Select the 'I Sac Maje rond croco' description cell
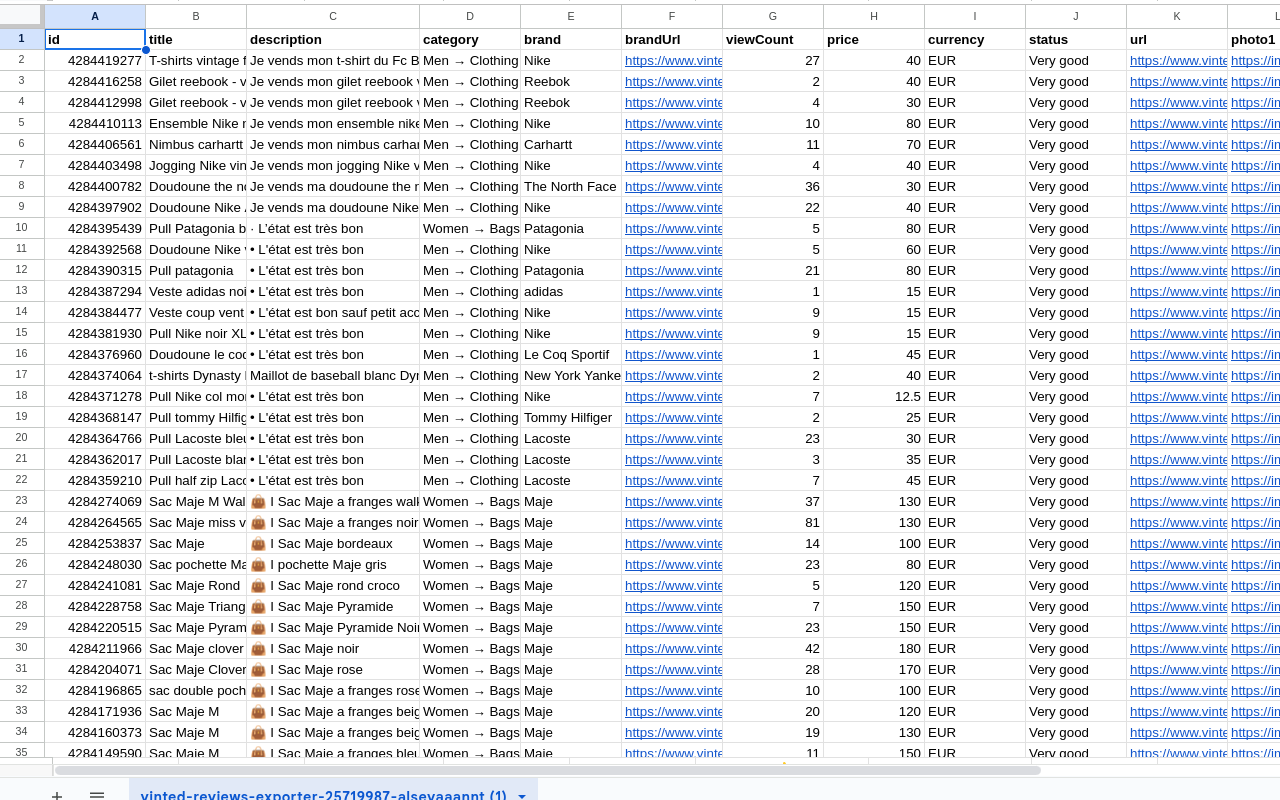The width and height of the screenshot is (1280, 800). (333, 585)
